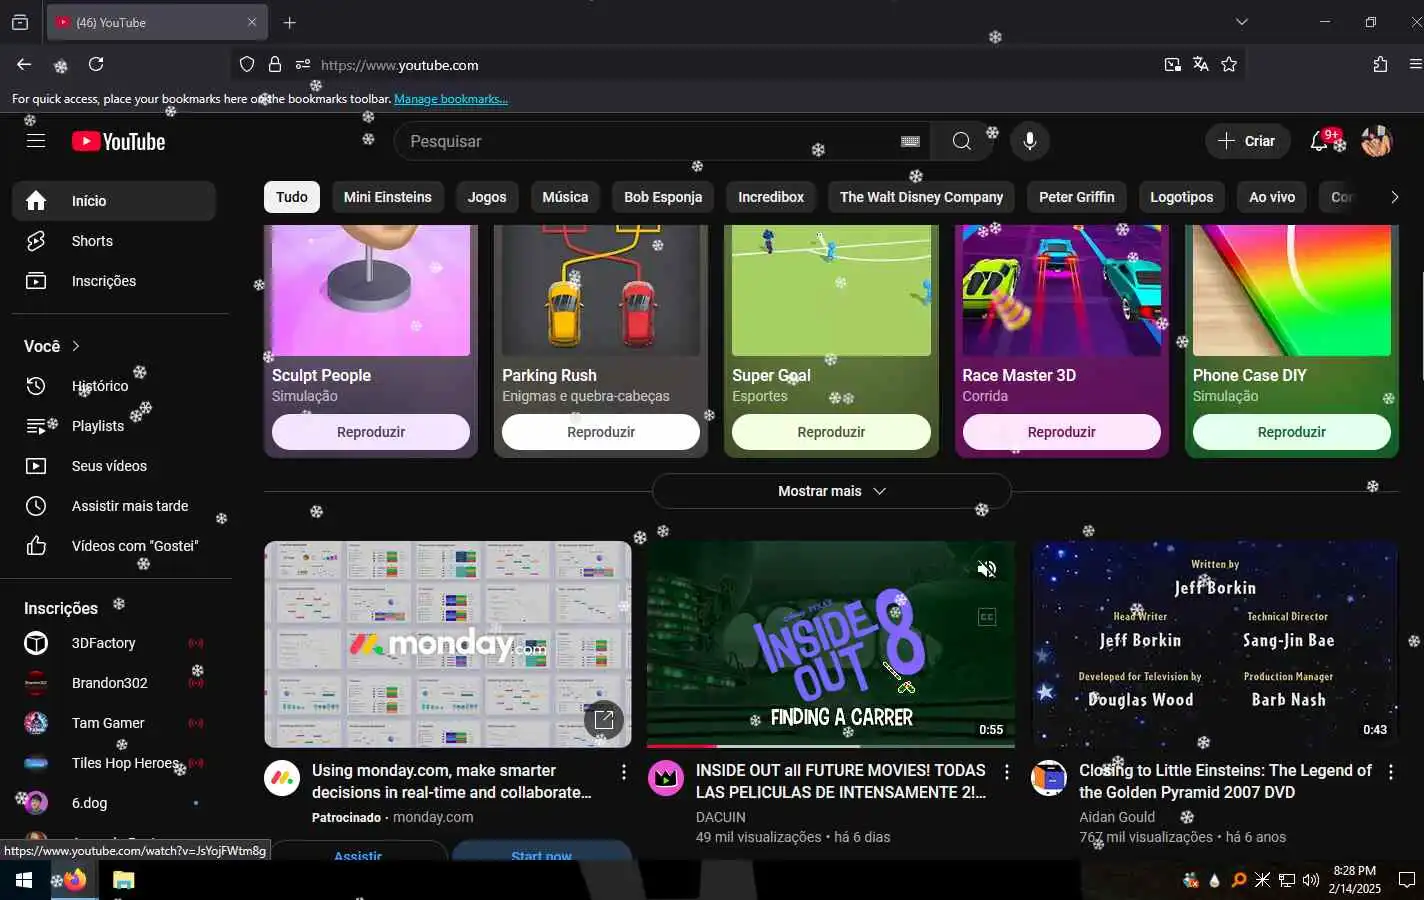Select The Walt Disney Company chip

pyautogui.click(x=921, y=197)
